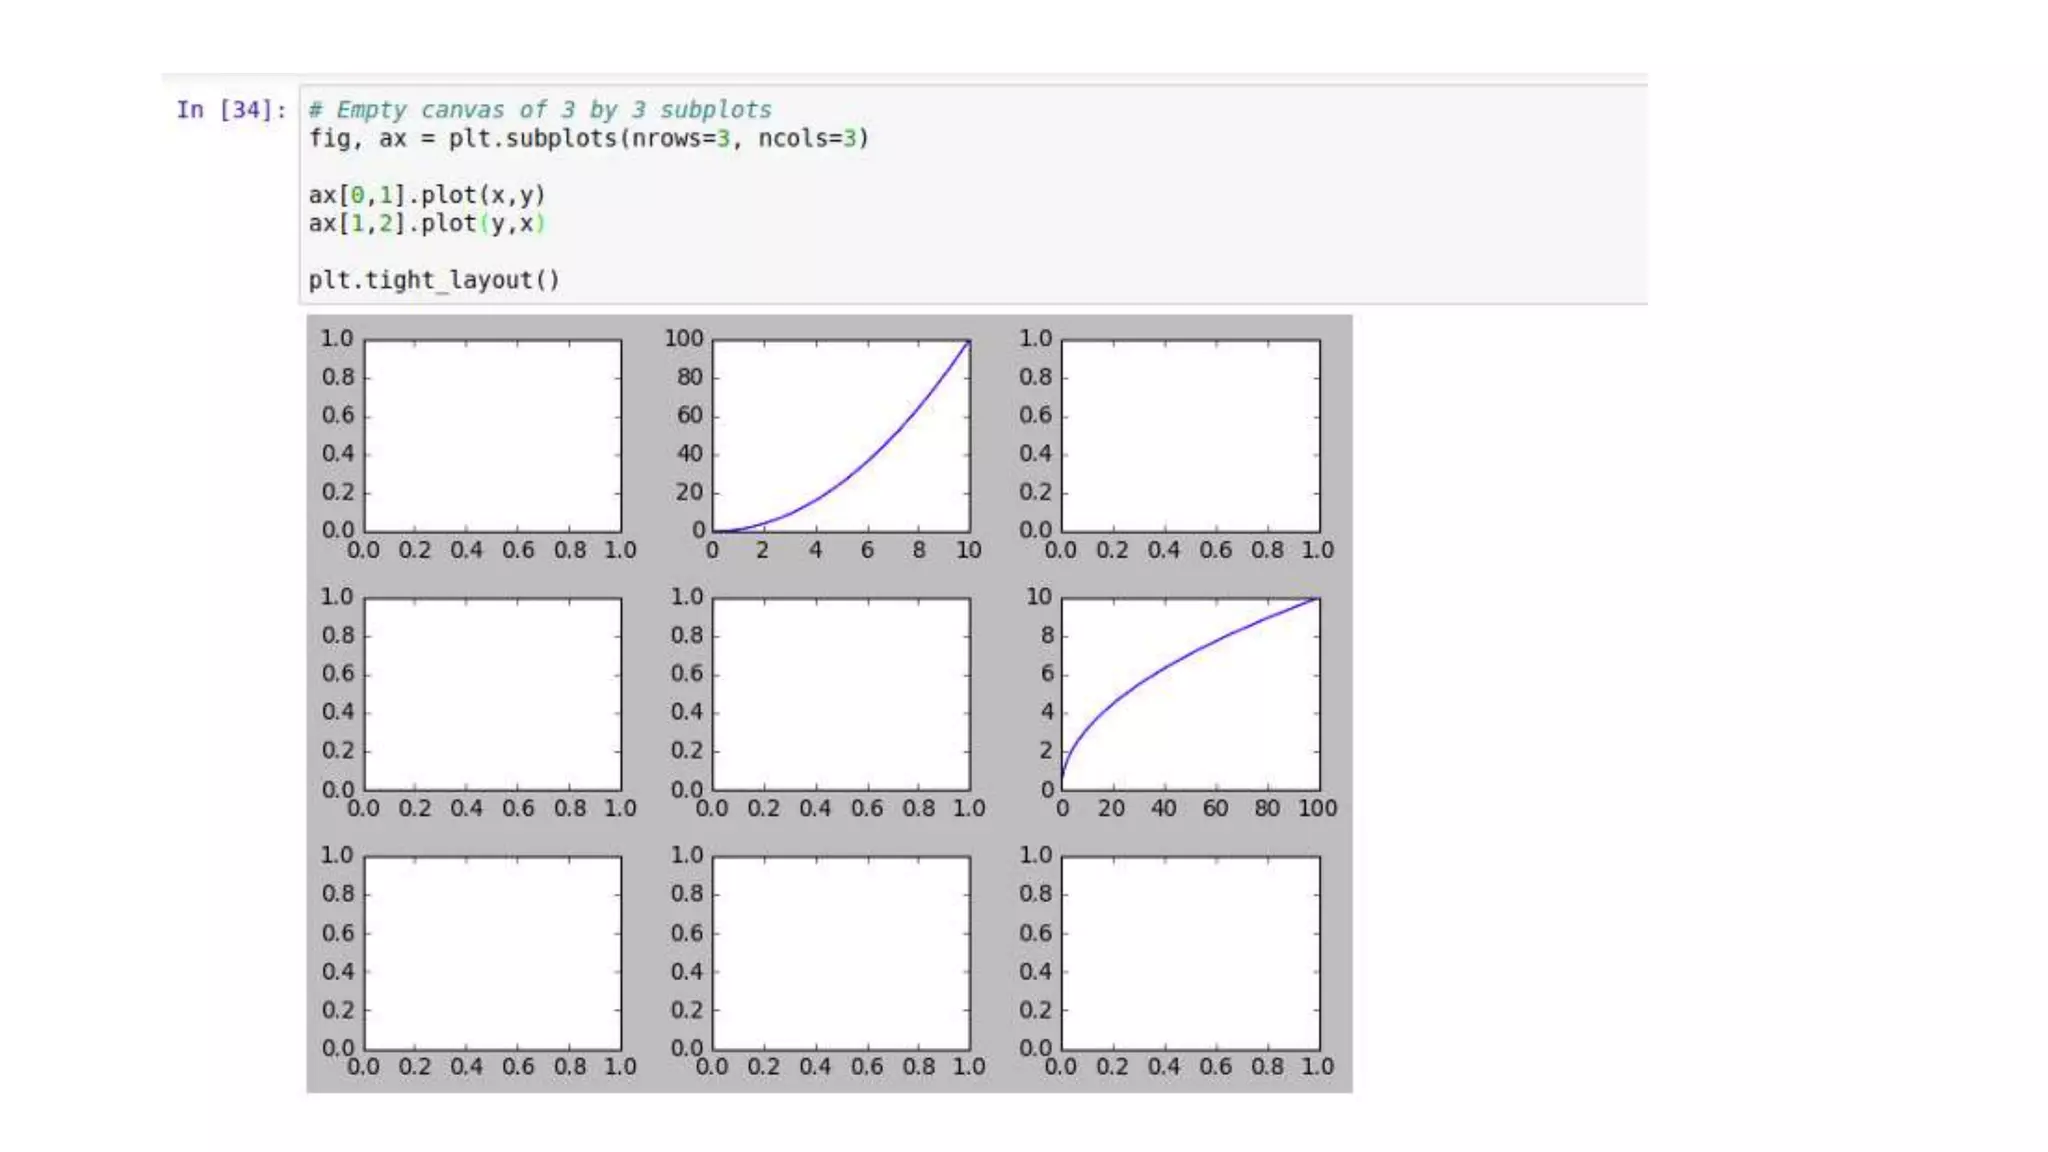Click the bottom-middle empty subplot
Image resolution: width=2048 pixels, height=1152 pixels.
click(x=841, y=952)
